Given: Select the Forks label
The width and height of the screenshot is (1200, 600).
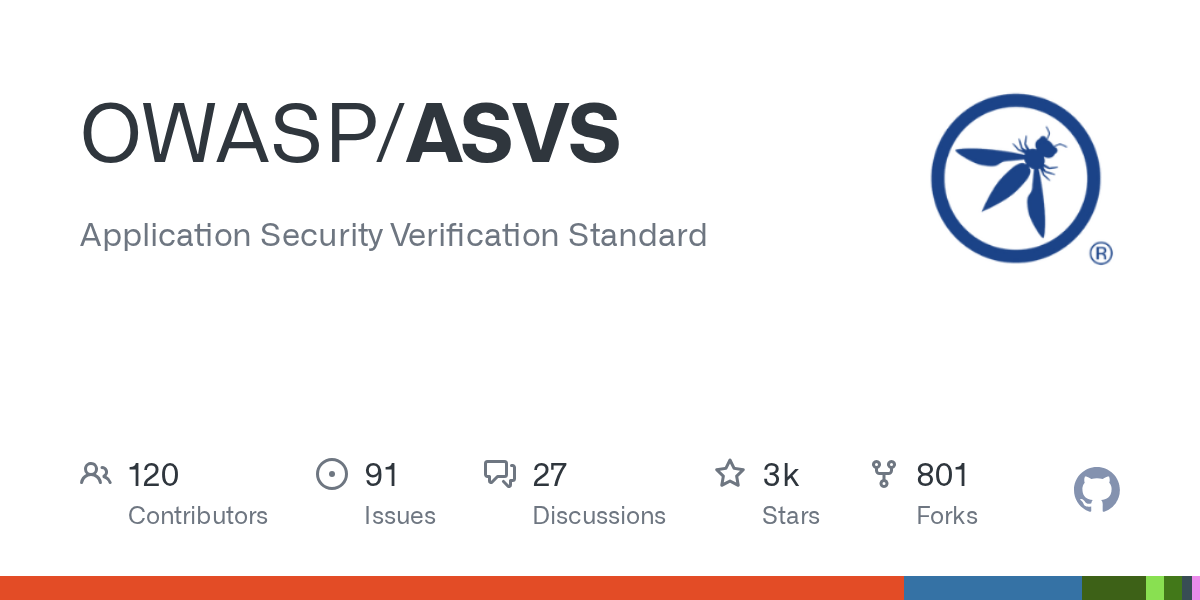Looking at the screenshot, I should tap(947, 516).
